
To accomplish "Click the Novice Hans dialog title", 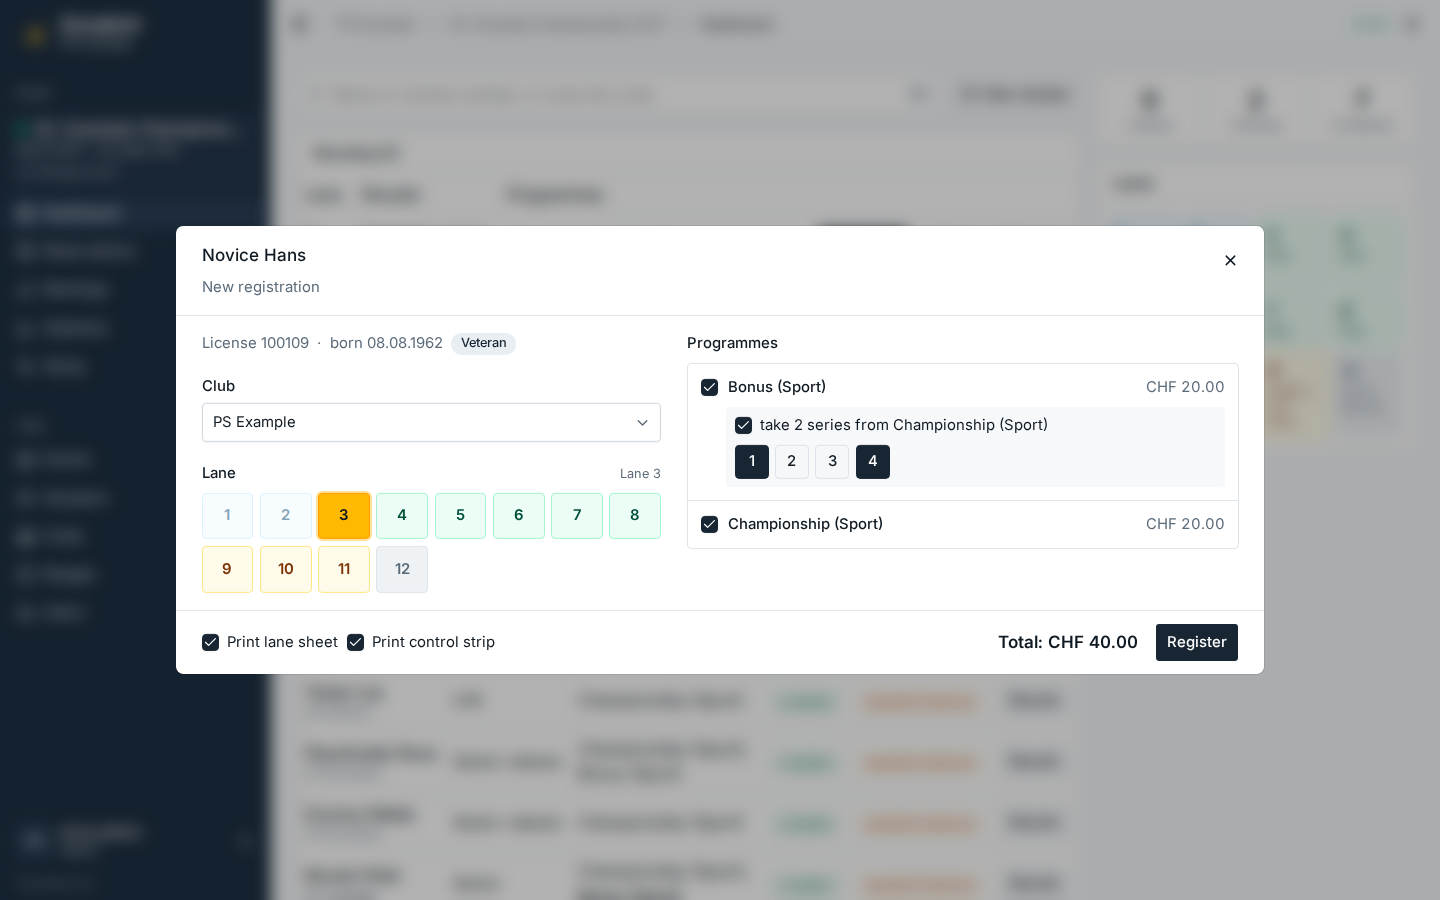I will (254, 255).
